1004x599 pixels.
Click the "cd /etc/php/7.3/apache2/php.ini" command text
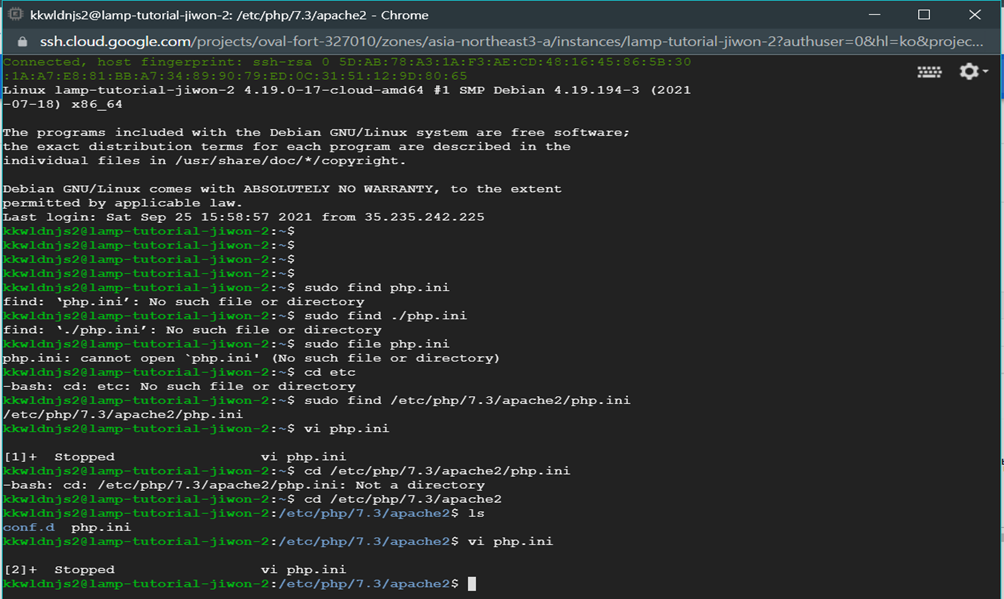click(x=437, y=471)
